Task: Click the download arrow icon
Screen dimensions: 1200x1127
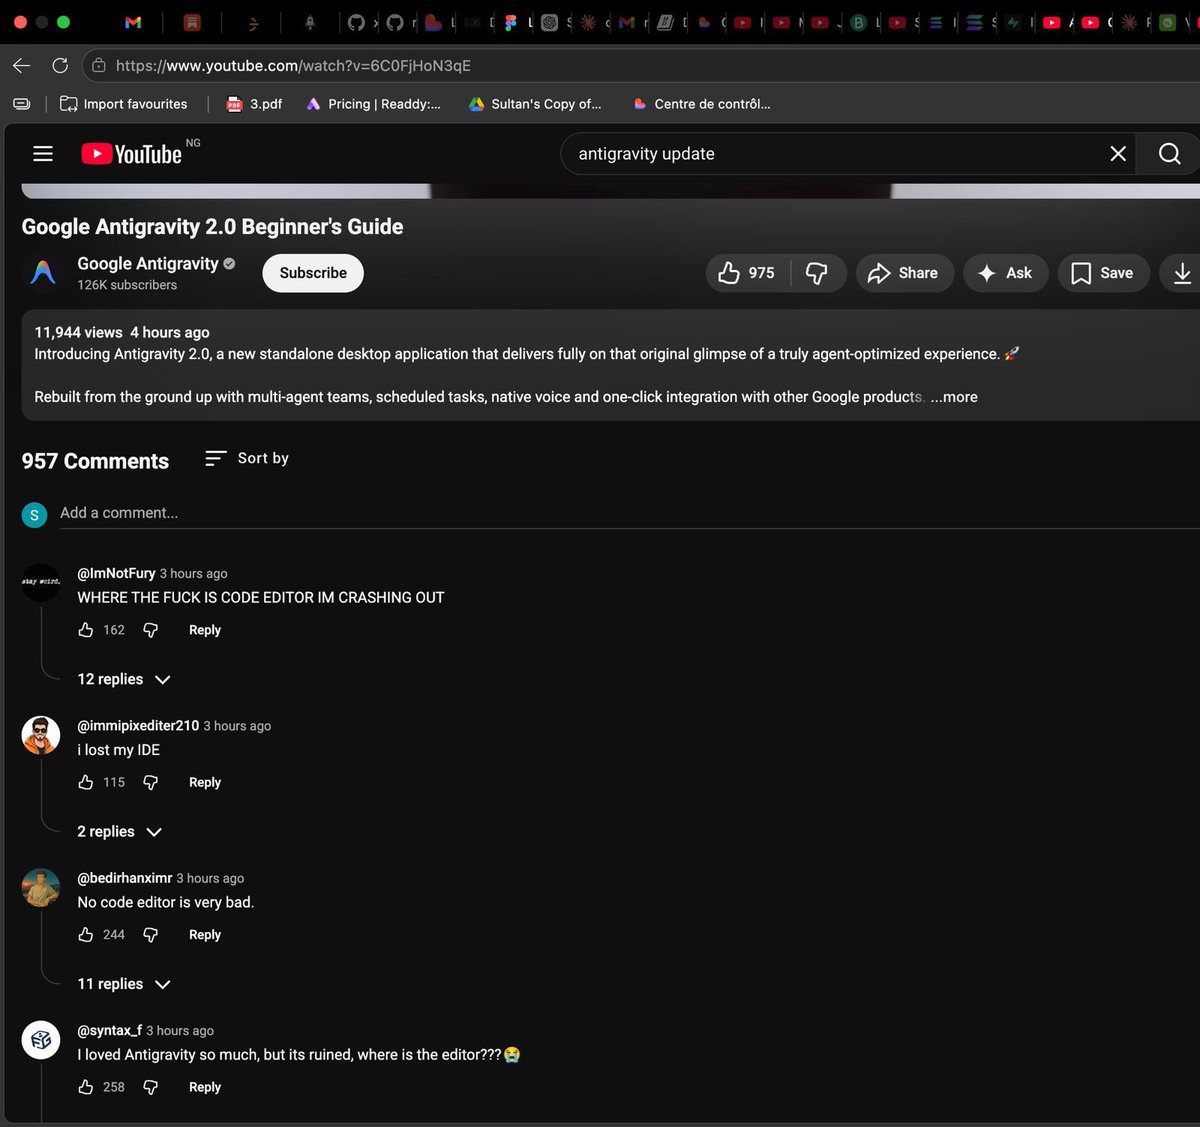Action: point(1181,273)
